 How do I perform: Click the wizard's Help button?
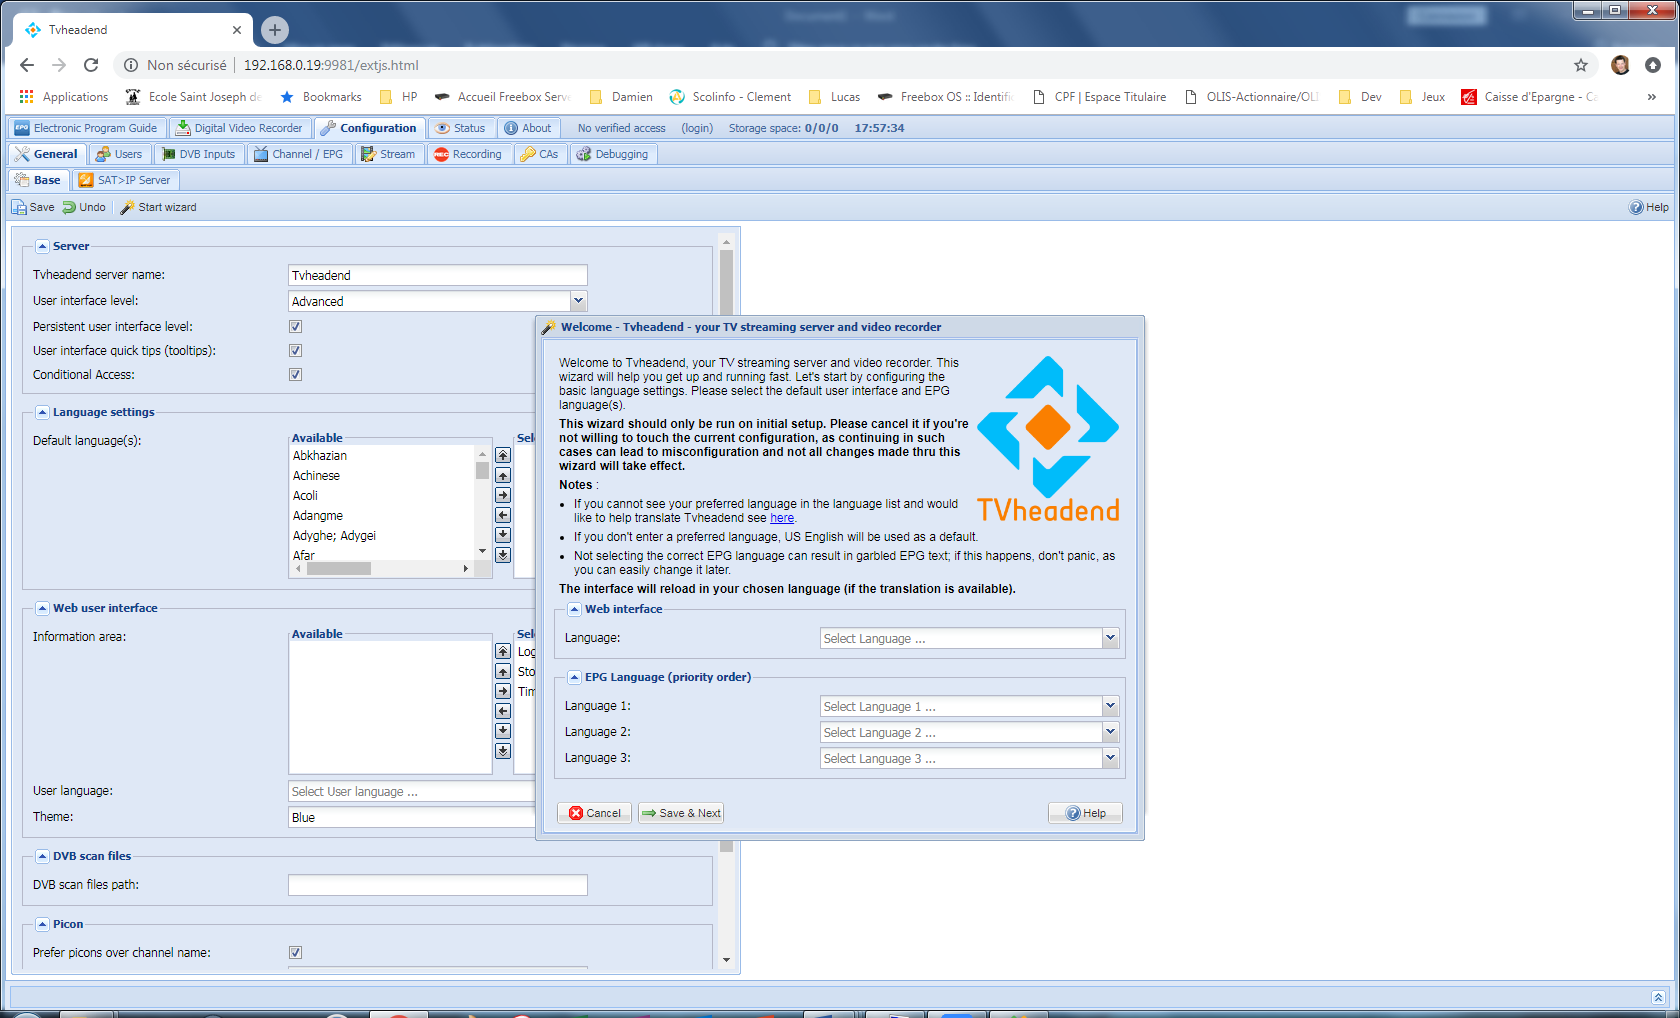point(1086,813)
